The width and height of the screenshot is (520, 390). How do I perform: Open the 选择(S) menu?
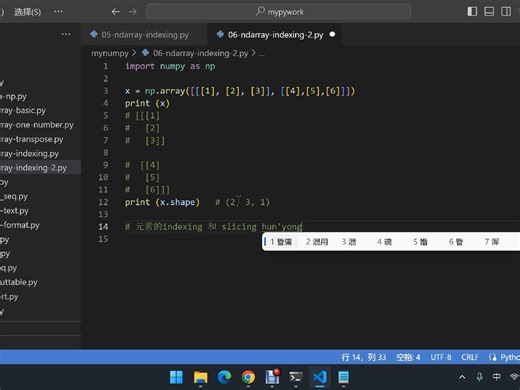27,12
